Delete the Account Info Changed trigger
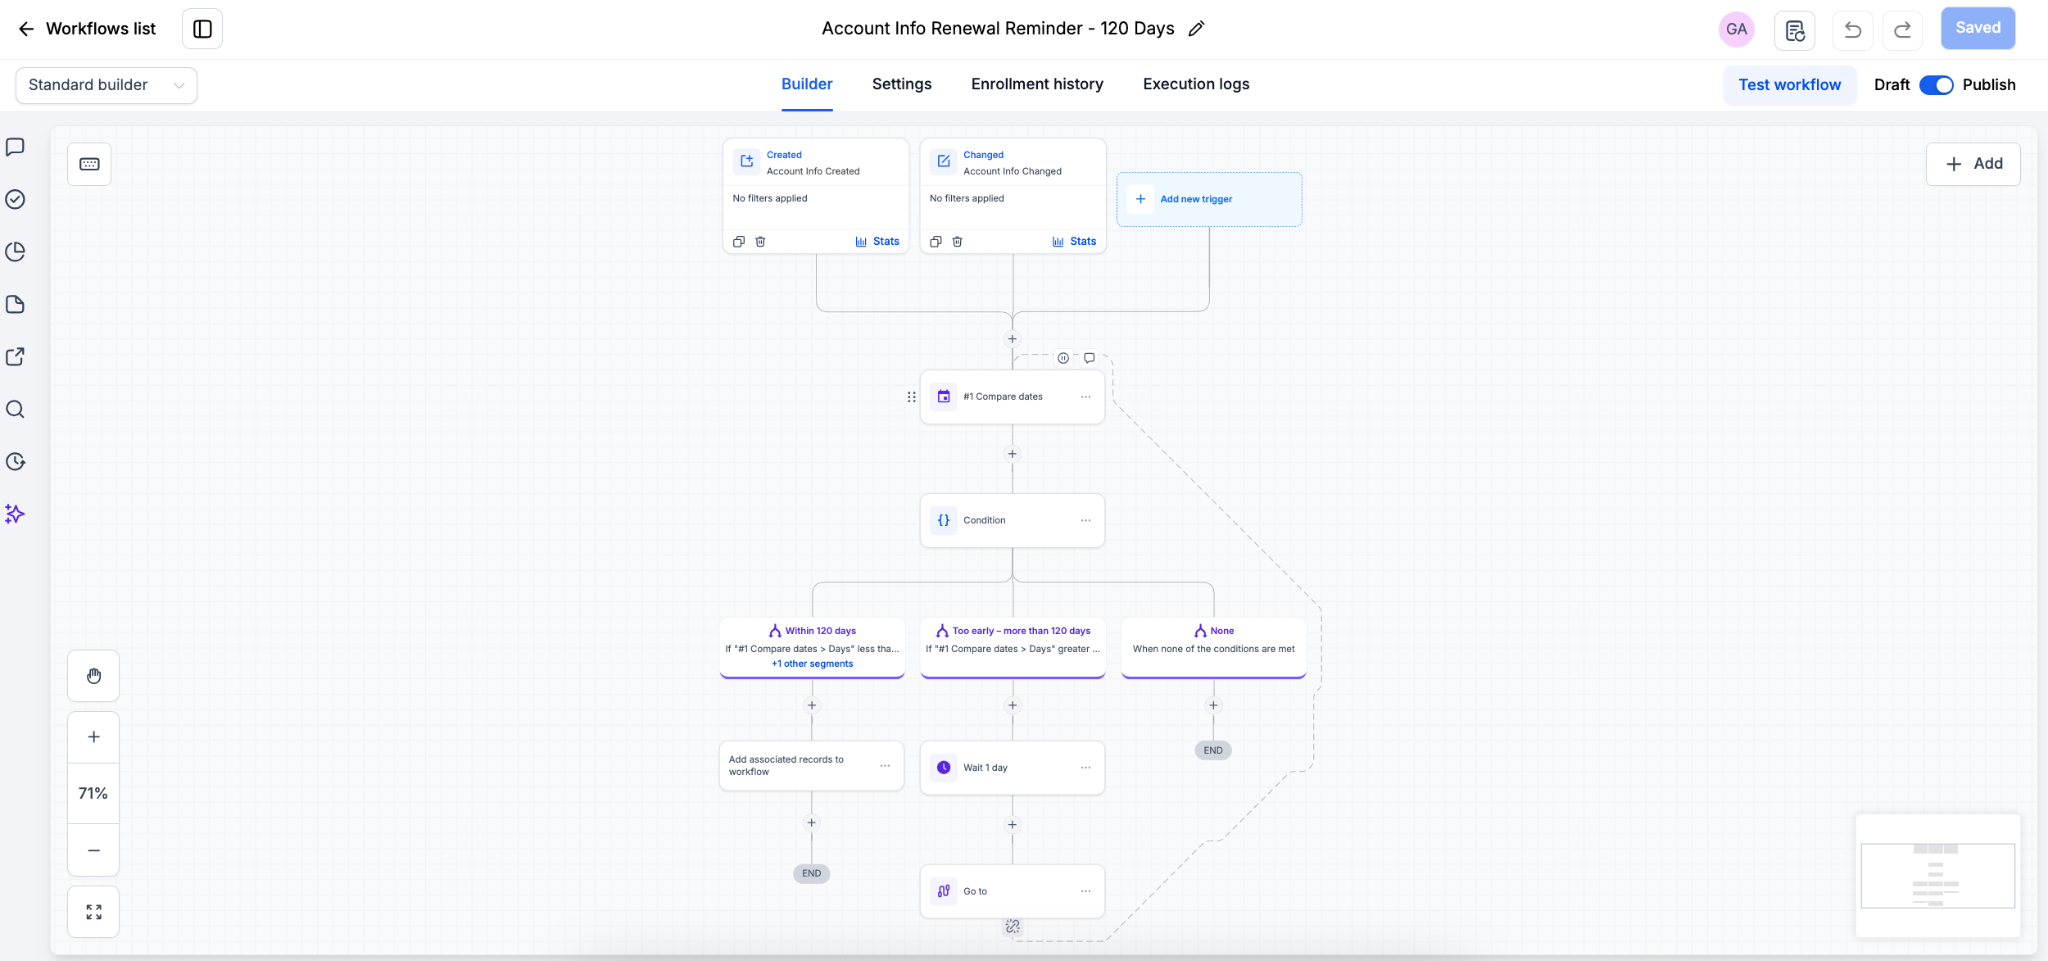 tap(957, 241)
